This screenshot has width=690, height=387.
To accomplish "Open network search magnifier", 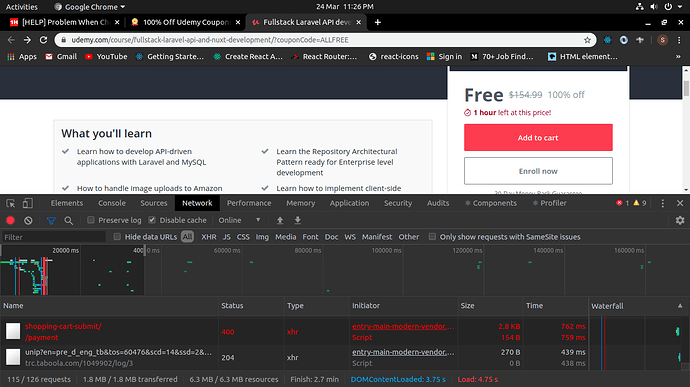I will pyautogui.click(x=69, y=220).
